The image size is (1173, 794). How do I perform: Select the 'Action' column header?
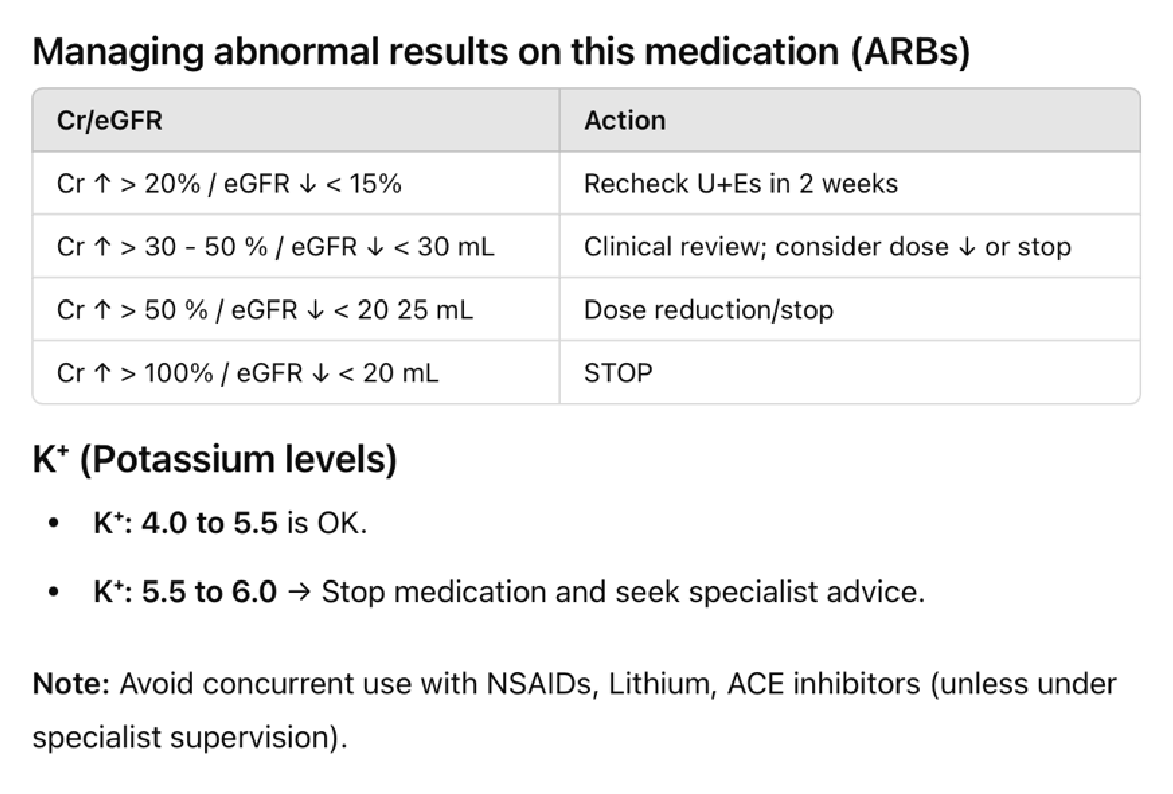[625, 121]
